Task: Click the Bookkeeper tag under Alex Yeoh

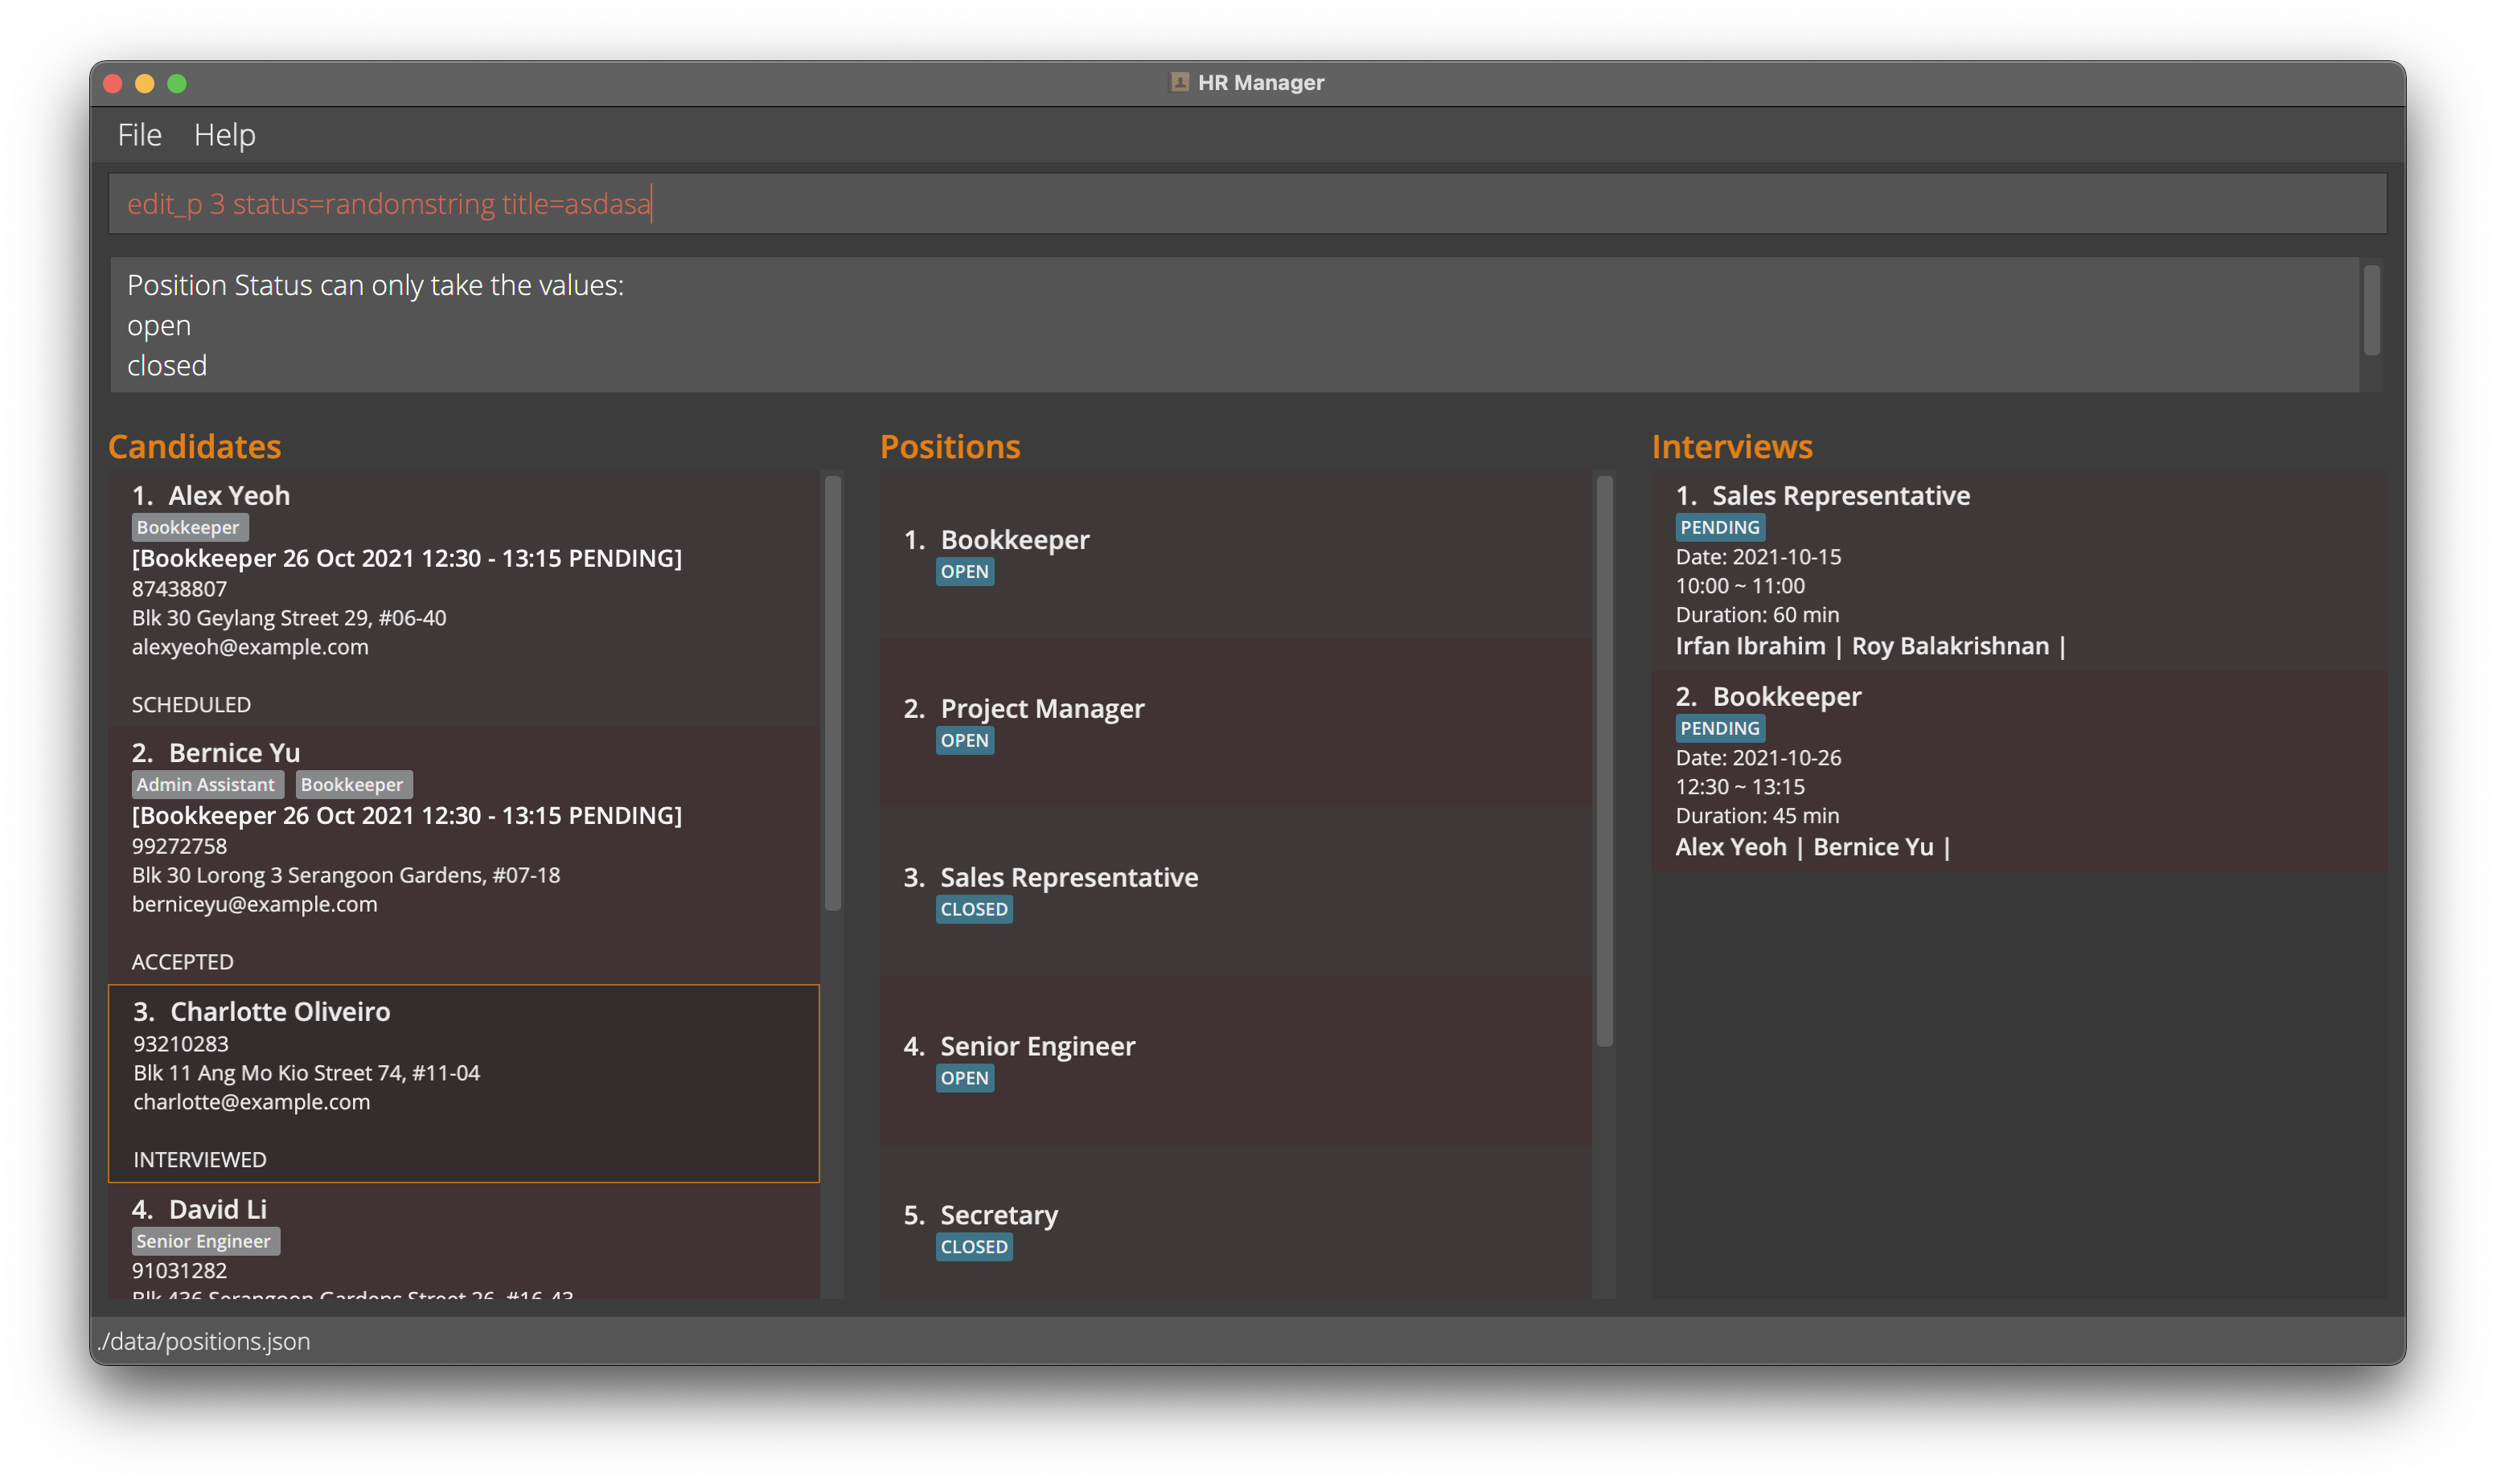Action: tap(188, 527)
